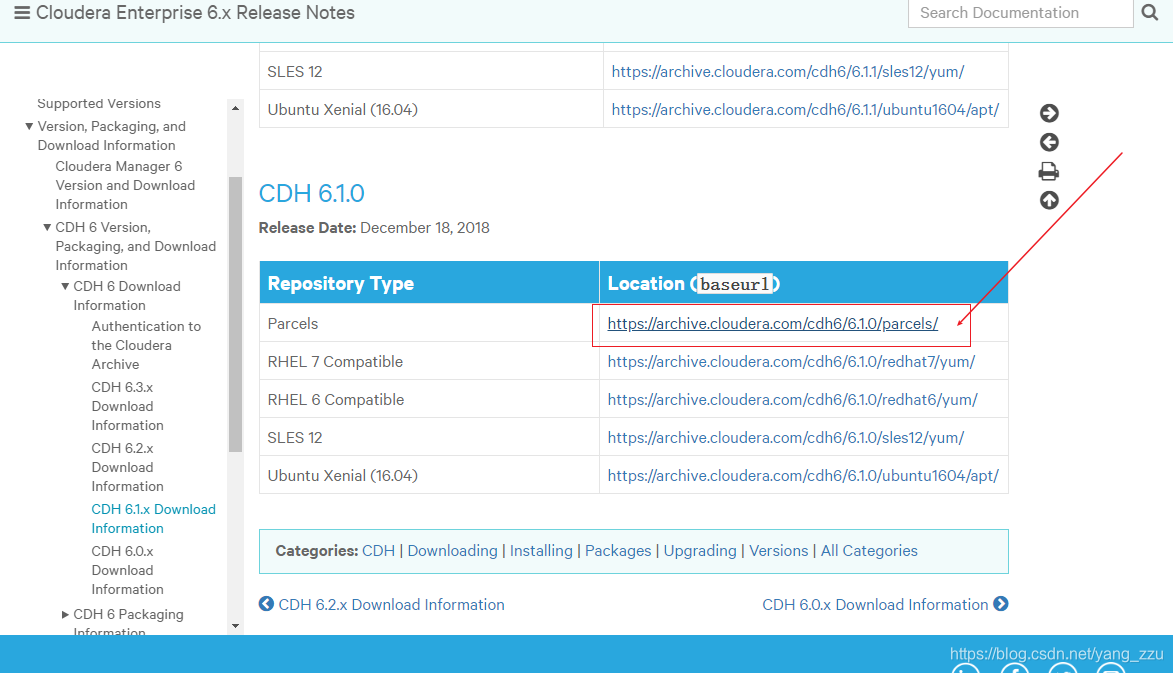Open the Upgrading category link
The height and width of the screenshot is (673, 1173).
click(700, 551)
